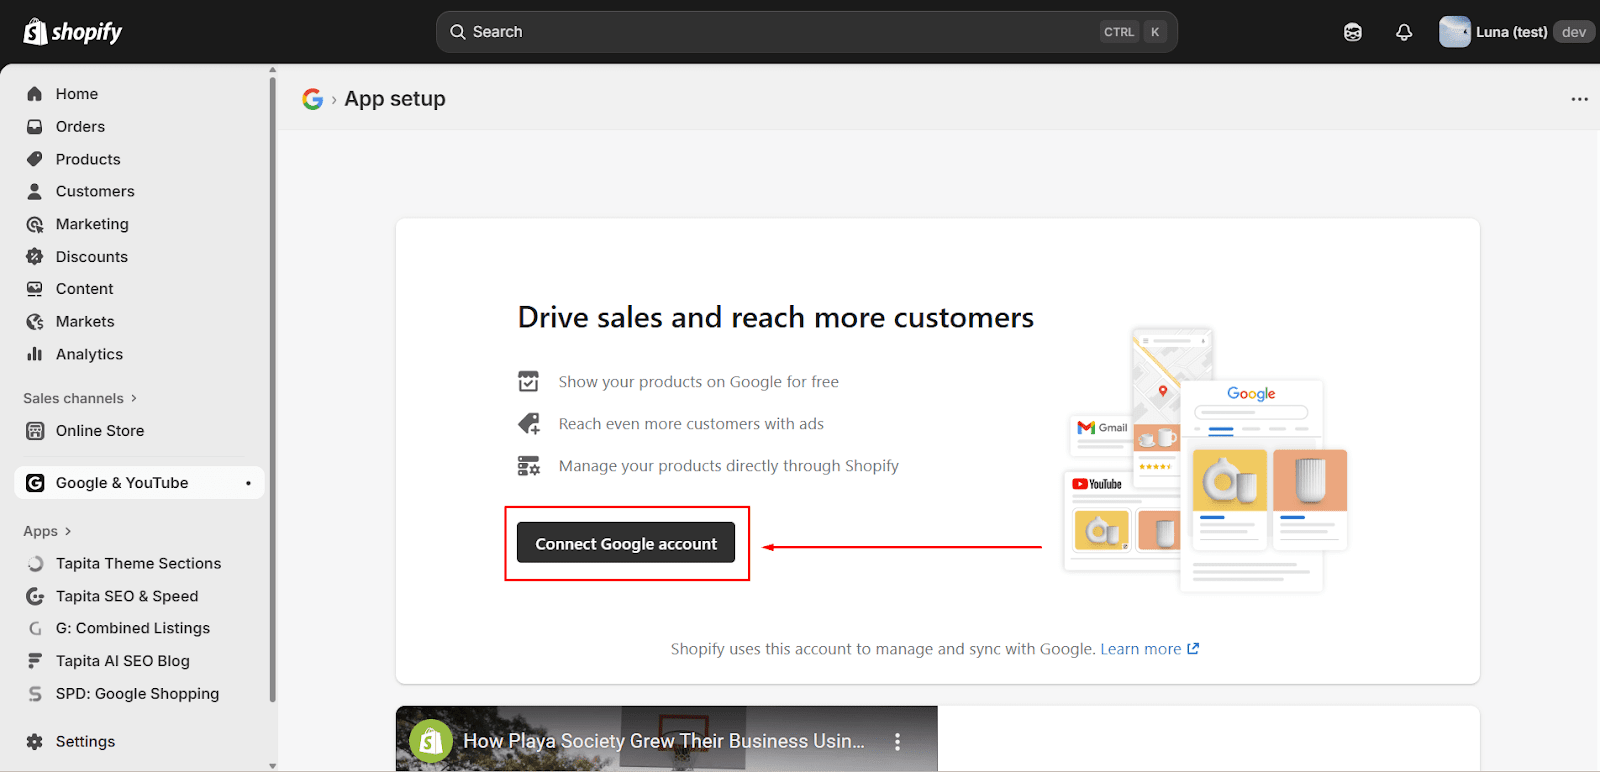Focus the Search field
This screenshot has width=1600, height=772.
806,32
